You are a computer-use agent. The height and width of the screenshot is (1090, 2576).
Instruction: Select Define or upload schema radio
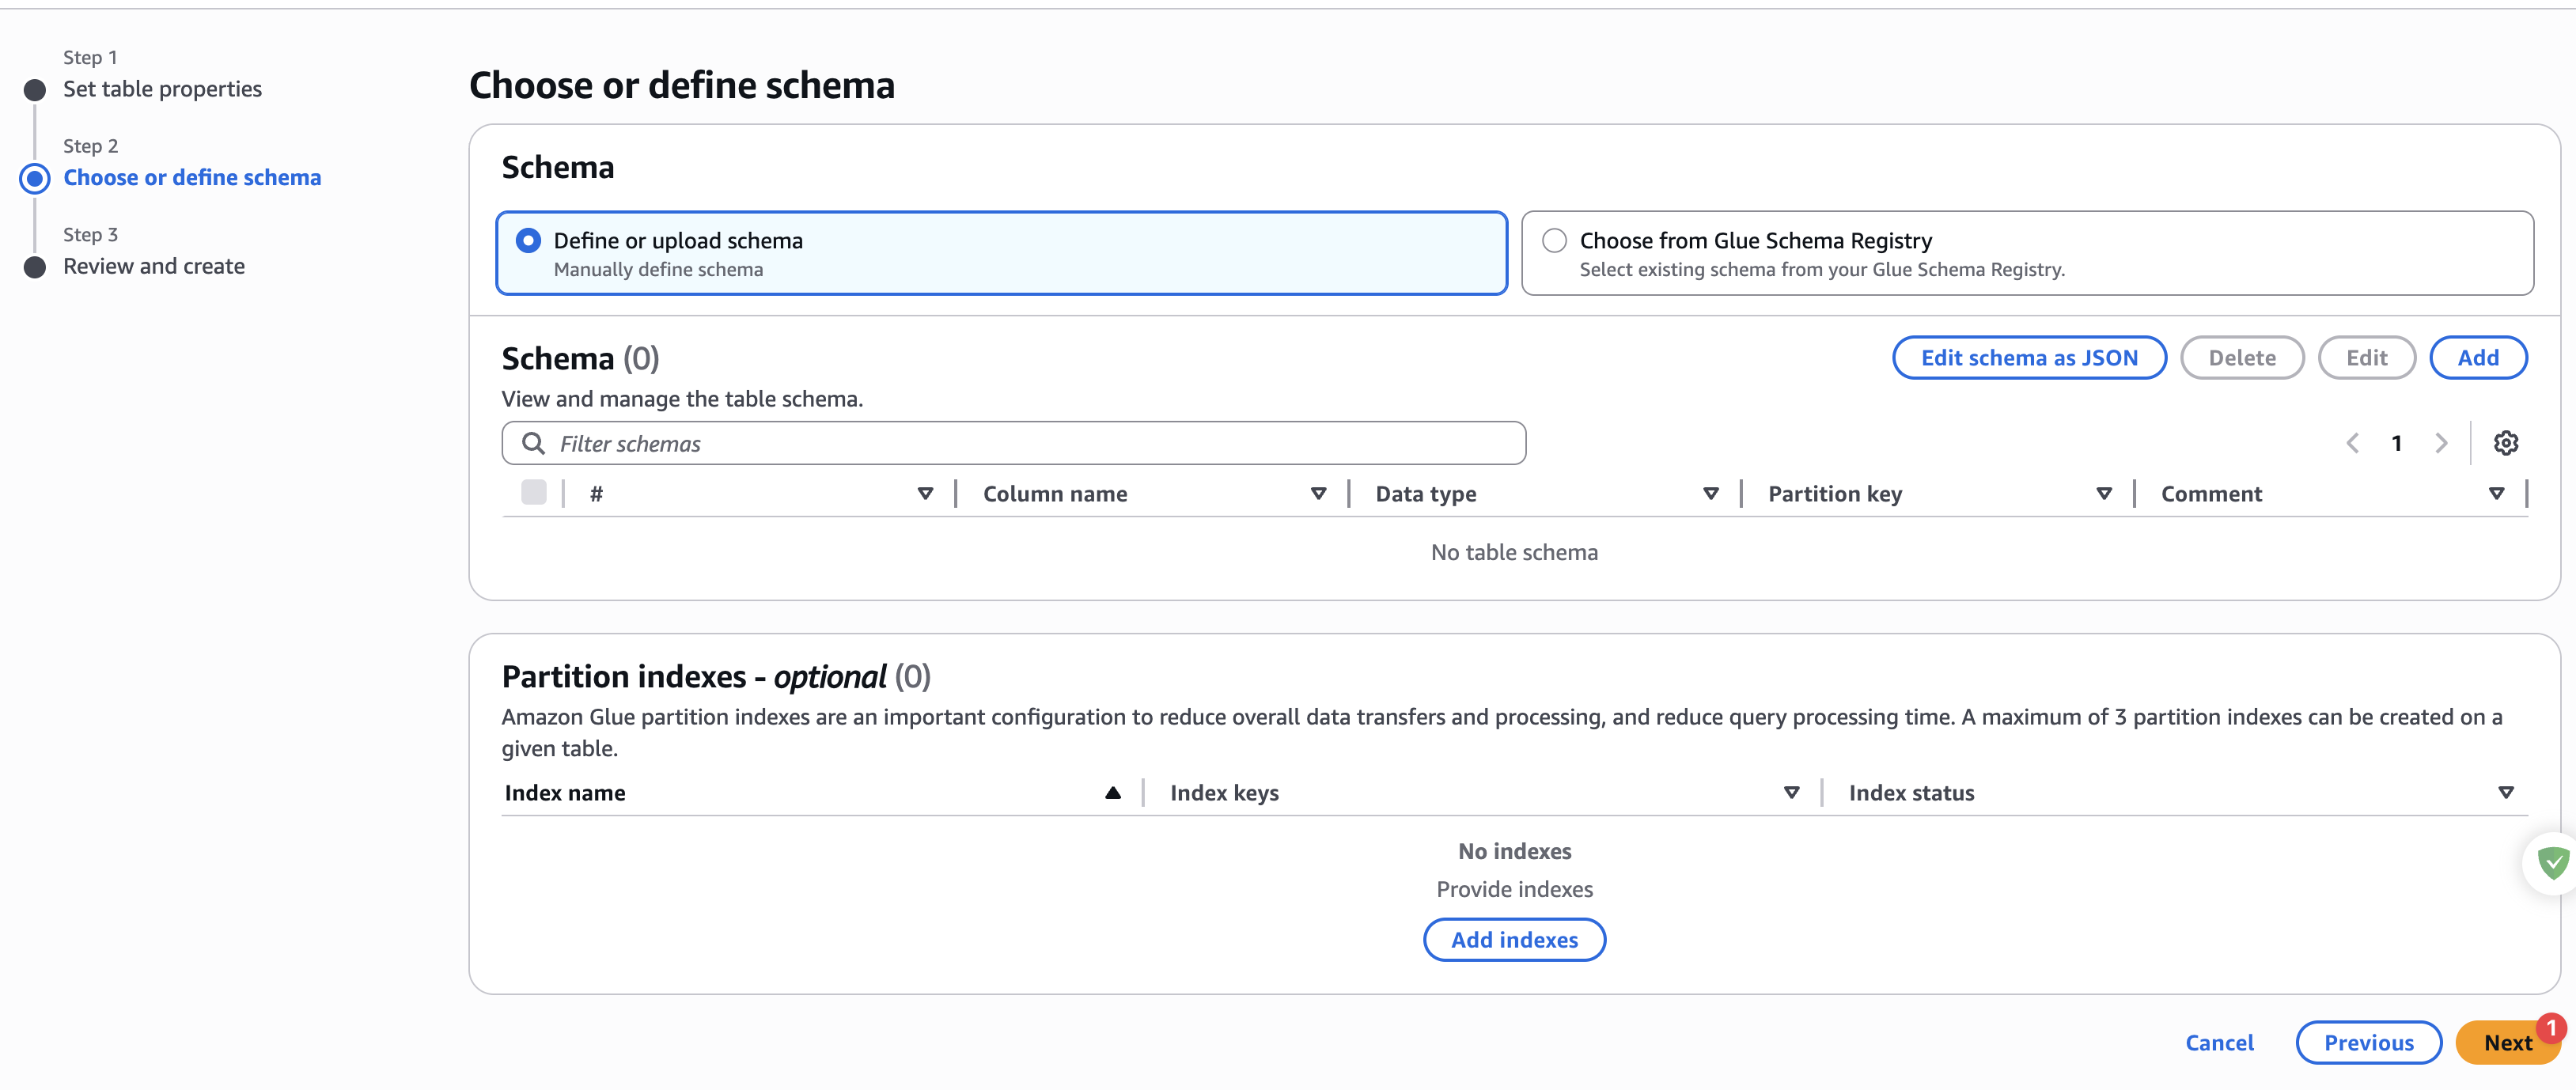click(x=528, y=241)
